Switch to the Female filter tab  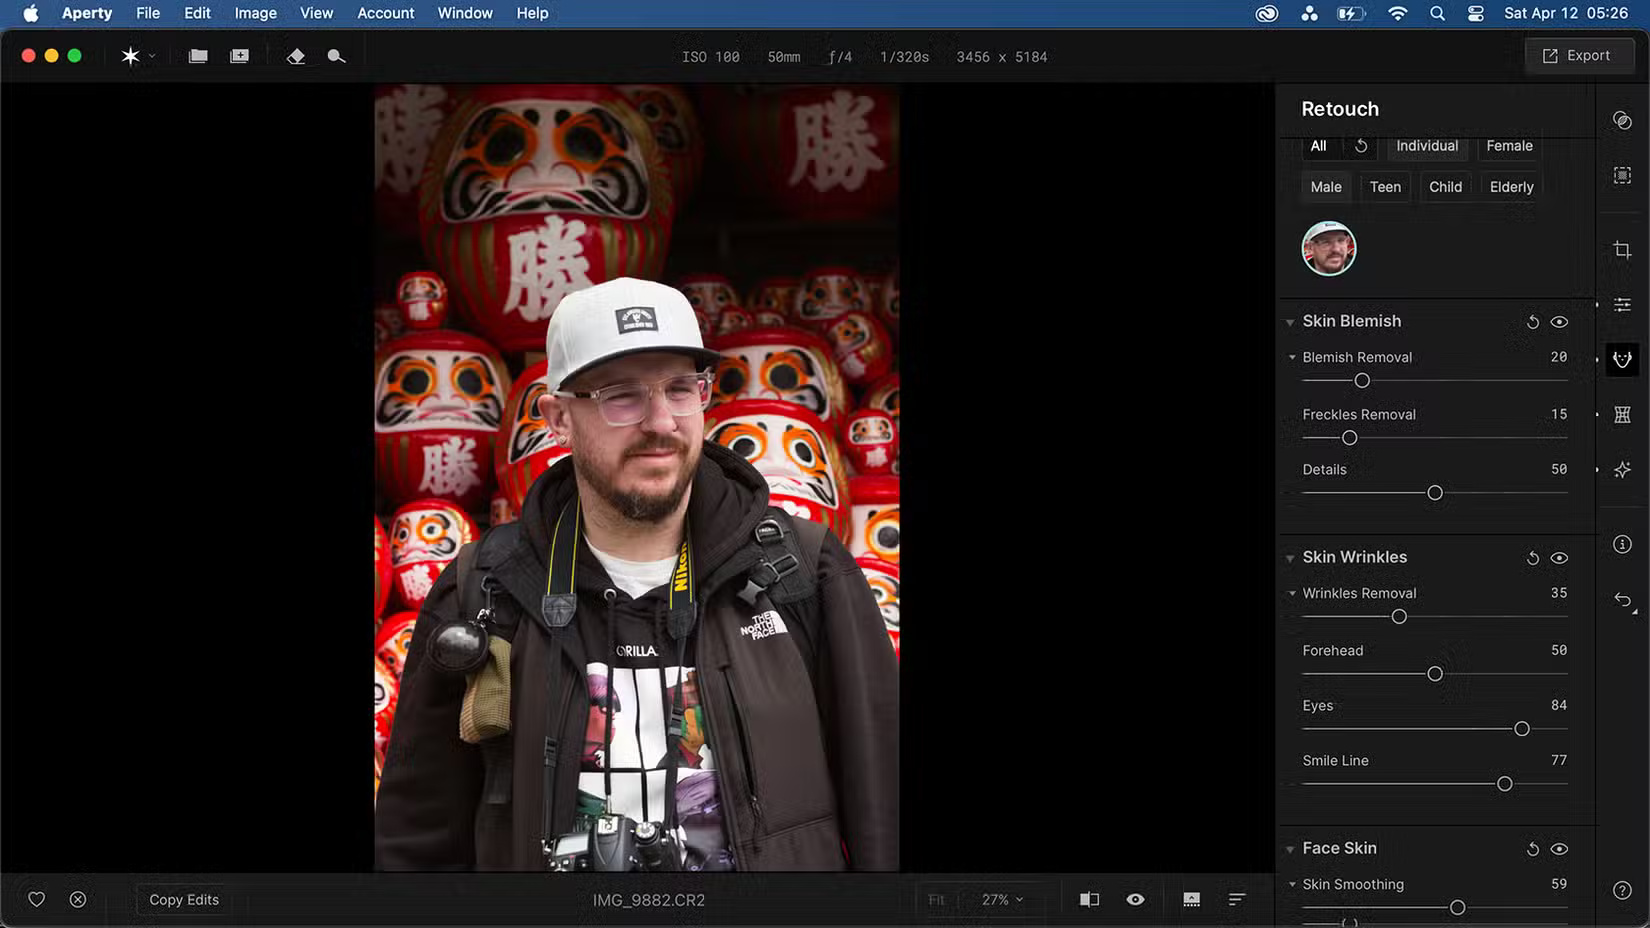1508,145
